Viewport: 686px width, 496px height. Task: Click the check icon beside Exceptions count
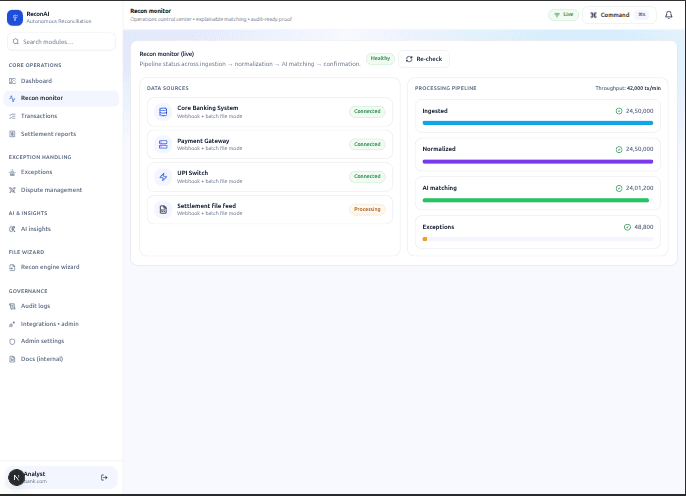[x=627, y=227]
